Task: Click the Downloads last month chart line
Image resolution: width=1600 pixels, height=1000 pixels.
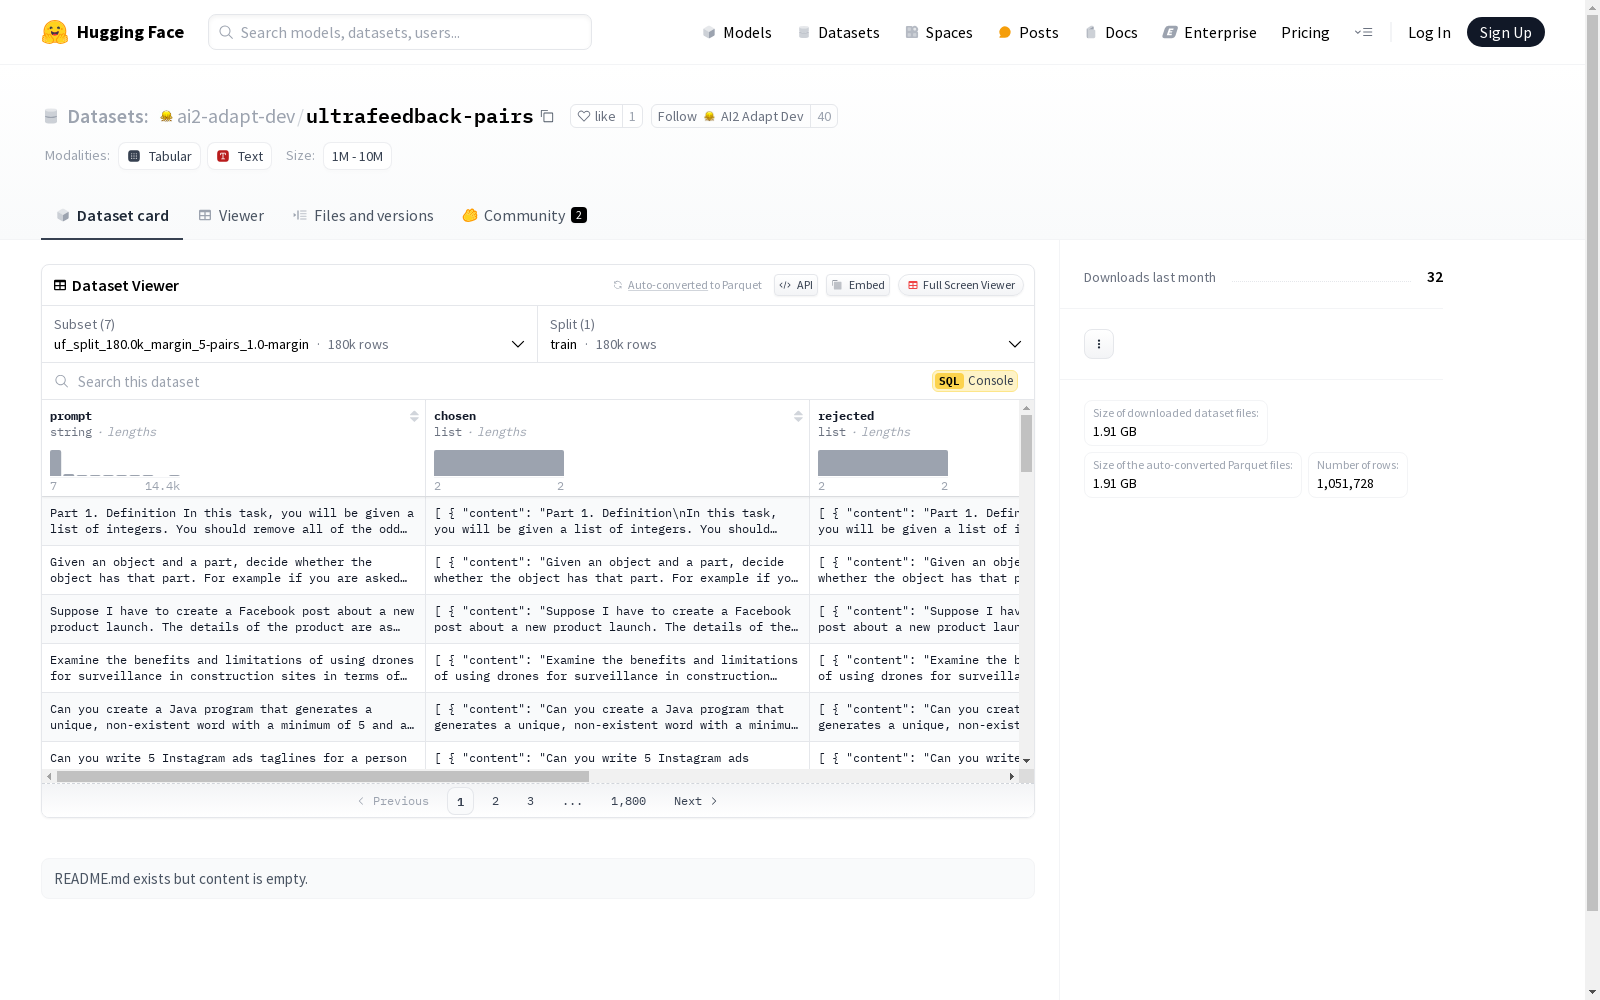Action: (x=1321, y=280)
